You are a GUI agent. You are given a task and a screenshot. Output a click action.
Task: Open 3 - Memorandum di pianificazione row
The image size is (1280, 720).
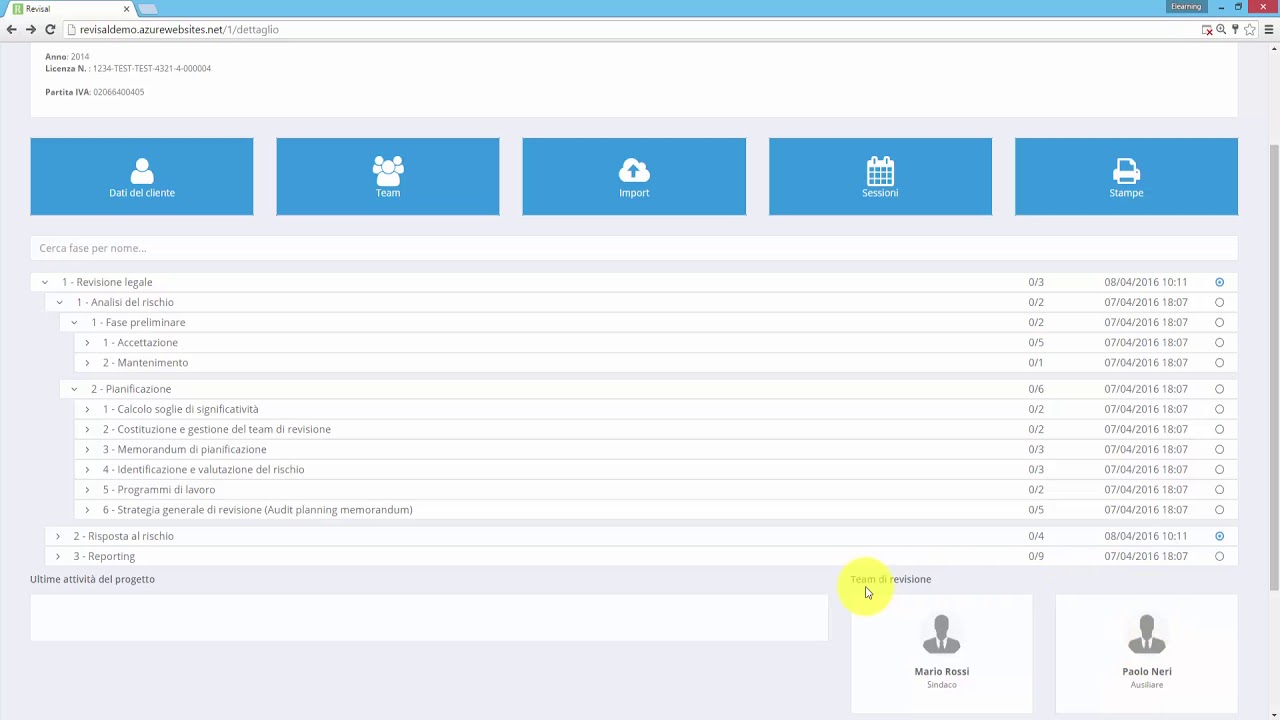coord(656,449)
